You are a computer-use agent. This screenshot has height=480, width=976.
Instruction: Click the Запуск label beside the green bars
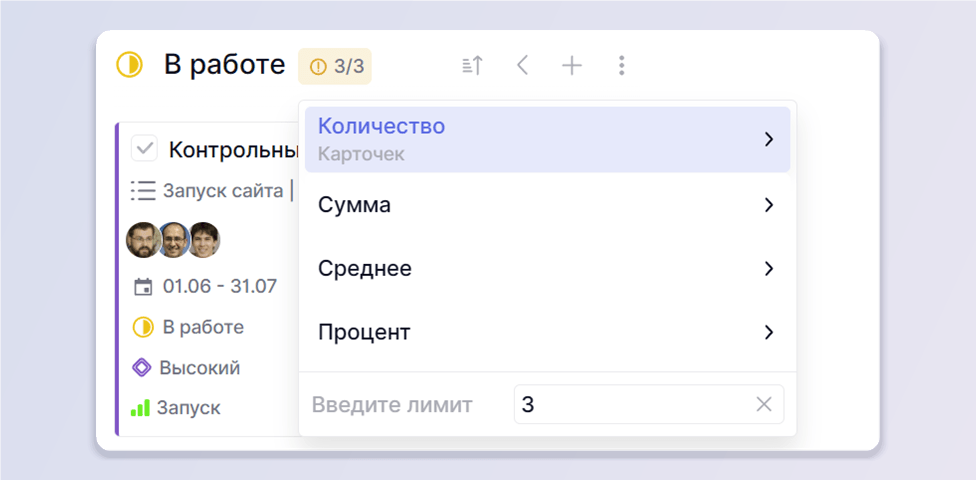[189, 408]
